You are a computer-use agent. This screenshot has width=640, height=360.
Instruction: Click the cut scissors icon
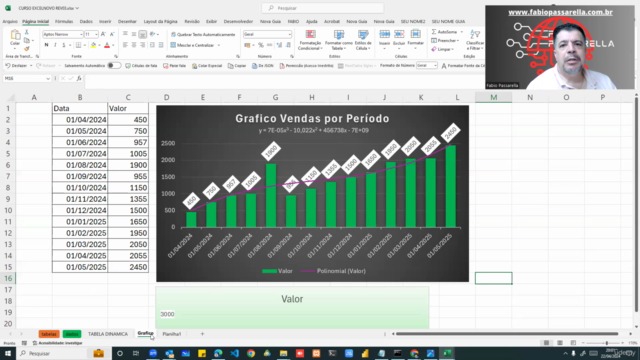pyautogui.click(x=27, y=32)
